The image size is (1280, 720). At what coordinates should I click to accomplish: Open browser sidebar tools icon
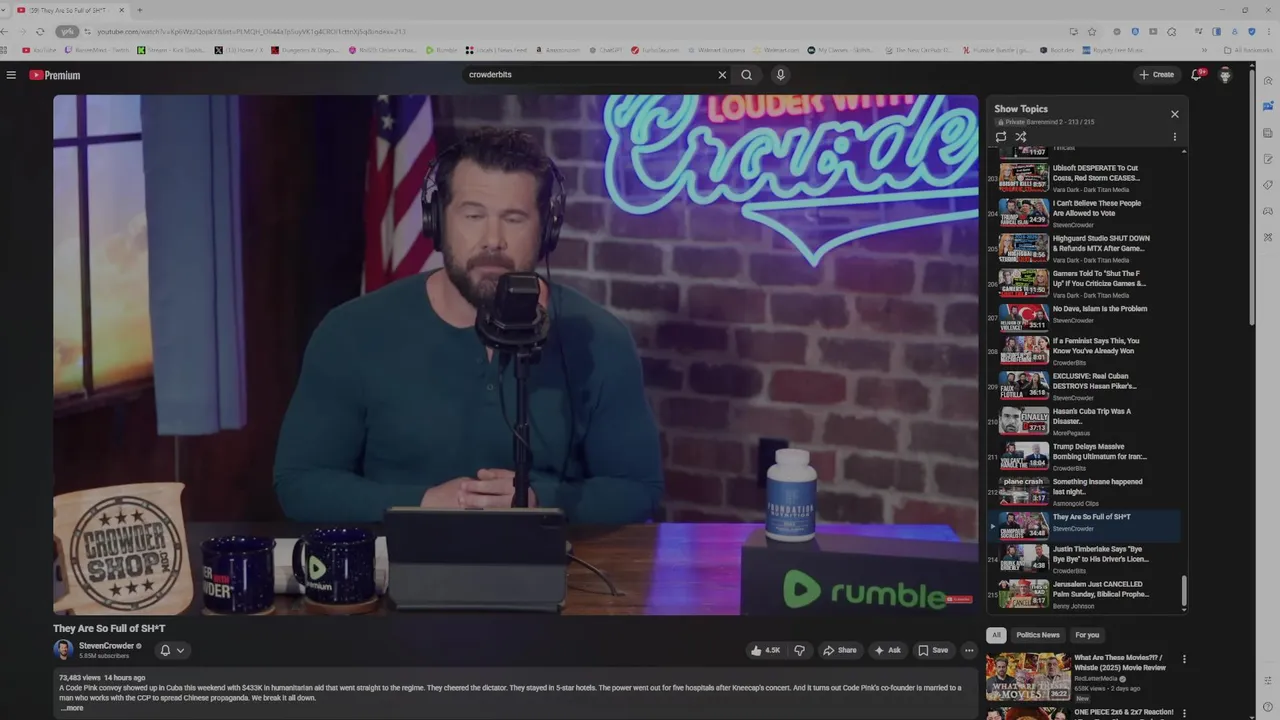point(1268,237)
